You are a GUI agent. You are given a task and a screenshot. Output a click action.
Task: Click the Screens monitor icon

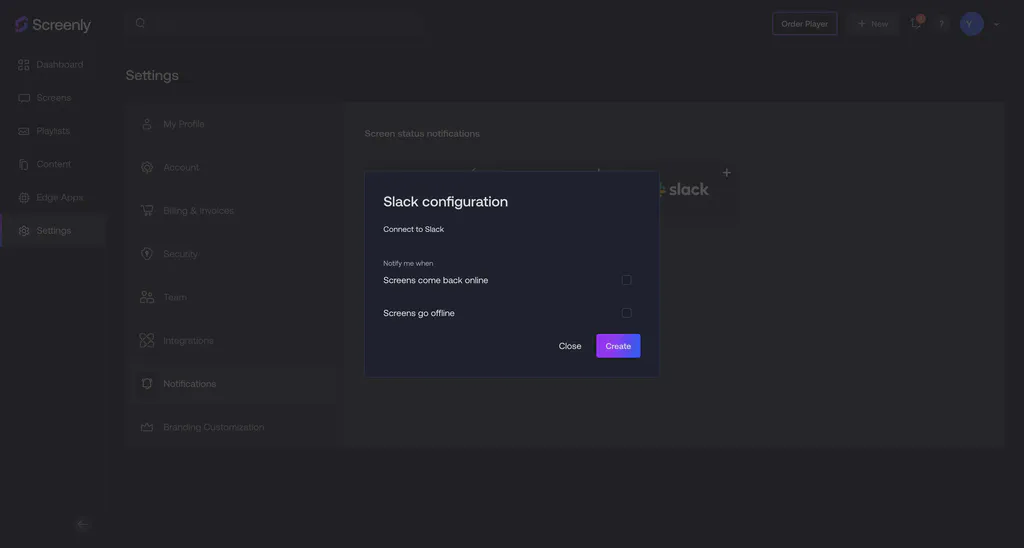tap(24, 98)
